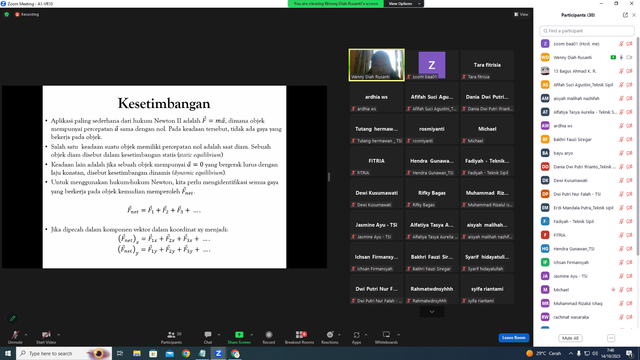Toggle microphone for zoom baa01 in list
Viewport: 640px width, 360px height.
(x=621, y=44)
